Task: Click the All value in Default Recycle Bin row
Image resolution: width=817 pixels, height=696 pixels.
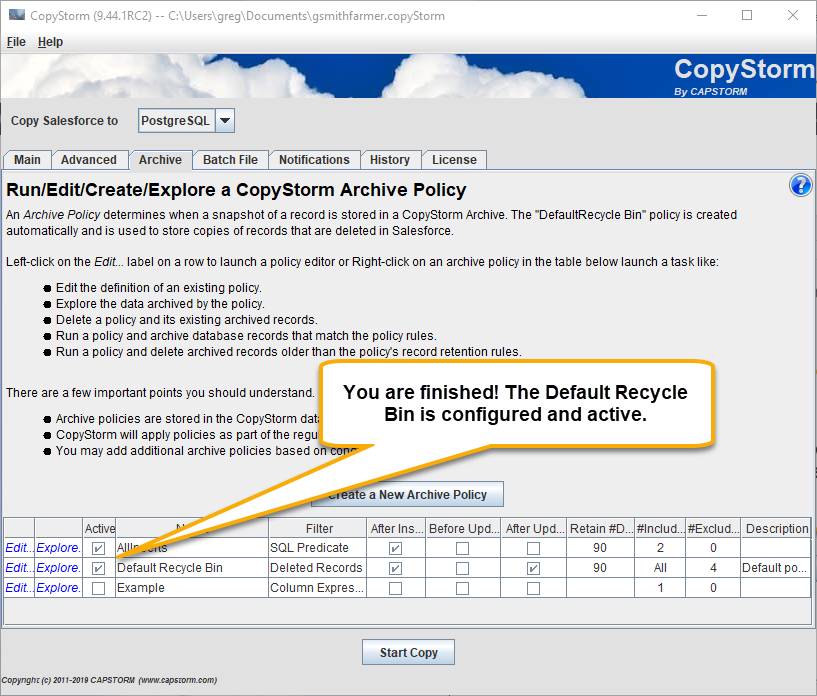Action: coord(660,568)
